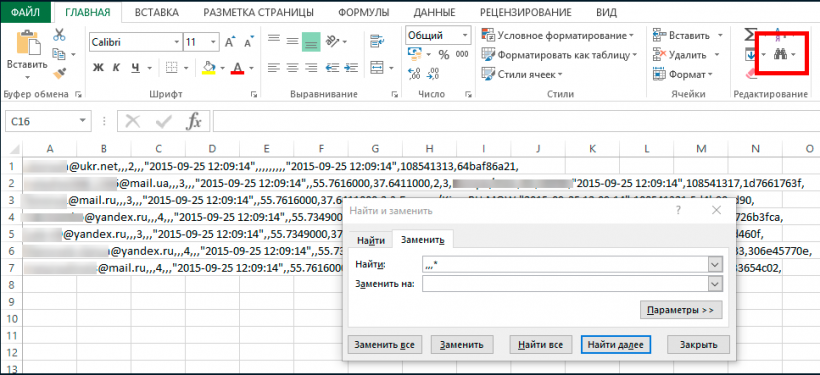
Task: Click the Insert function fx icon
Action: point(194,121)
